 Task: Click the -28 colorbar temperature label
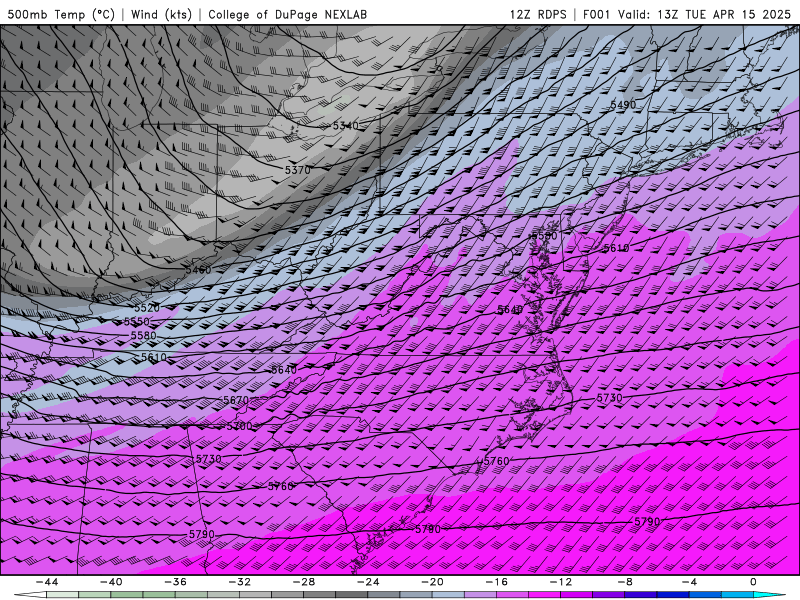[304, 582]
